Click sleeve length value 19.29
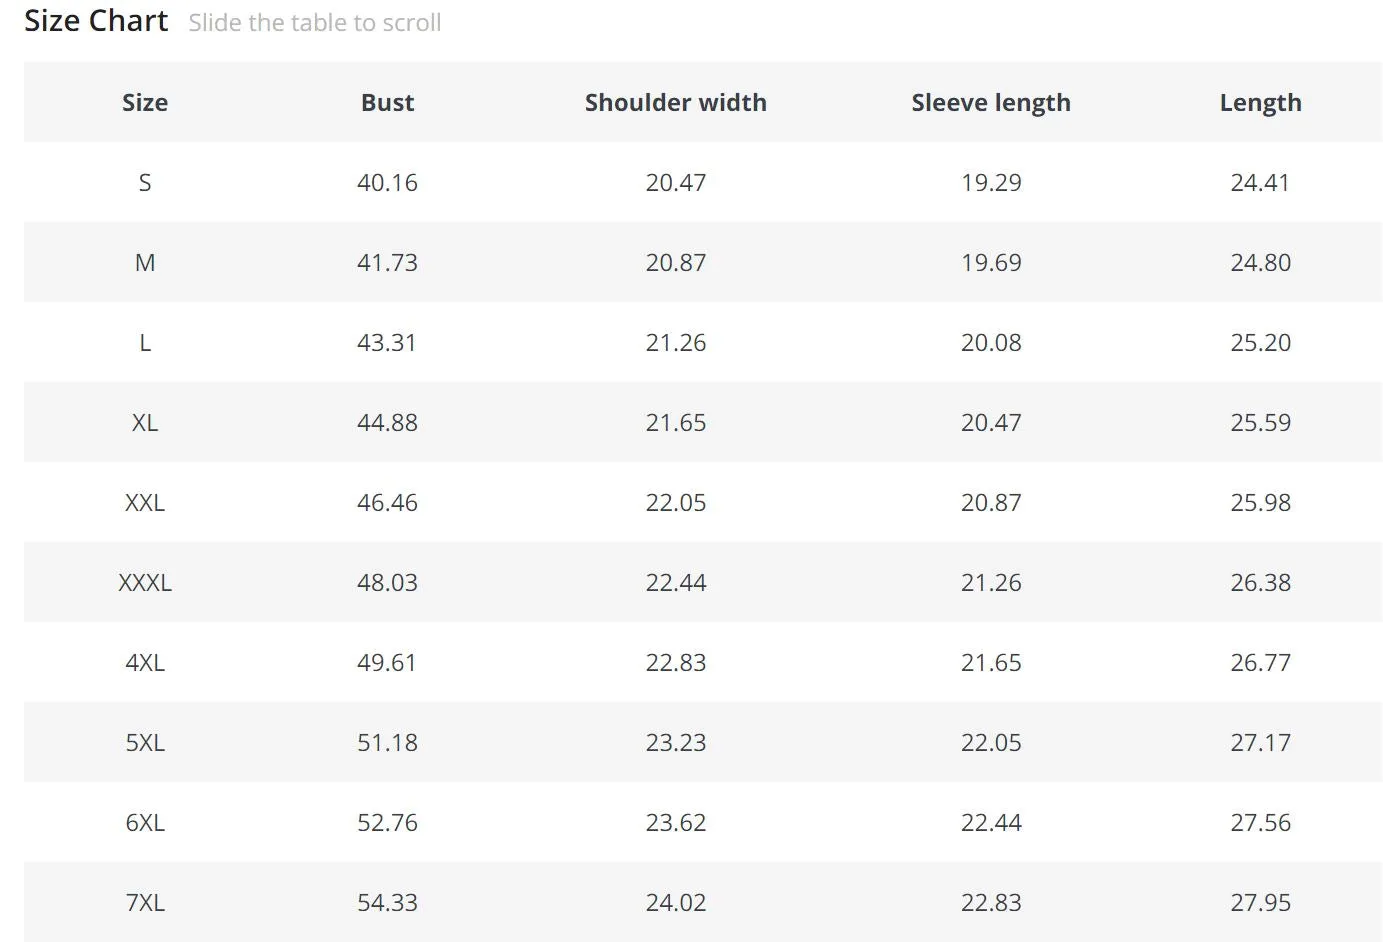1383x942 pixels. coord(991,182)
